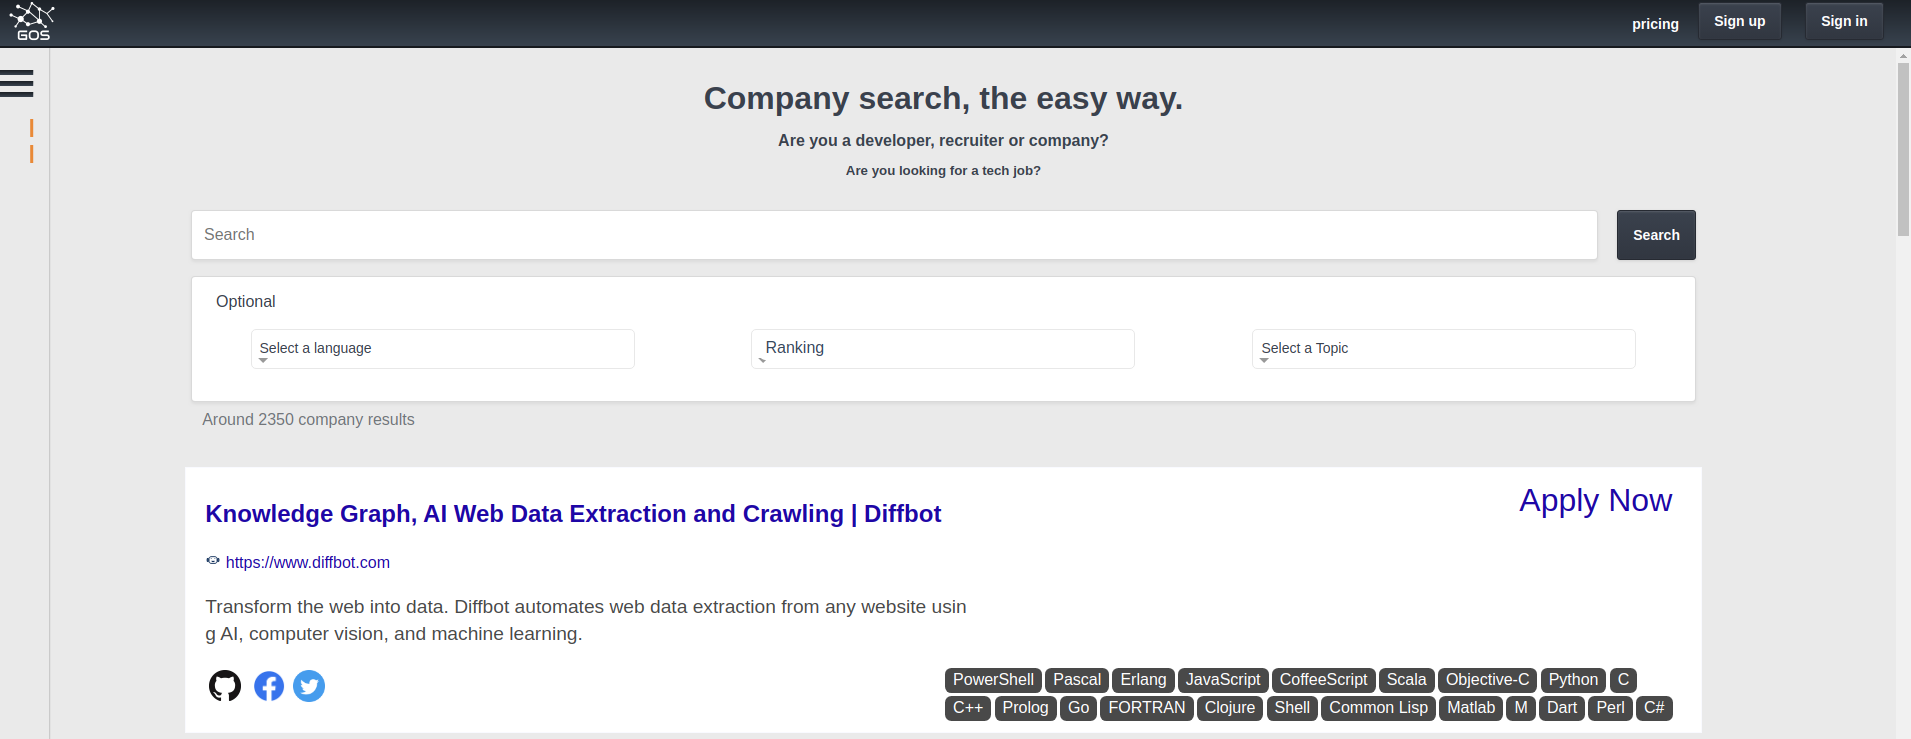Click the Sign up button
The image size is (1911, 739).
1740,21
